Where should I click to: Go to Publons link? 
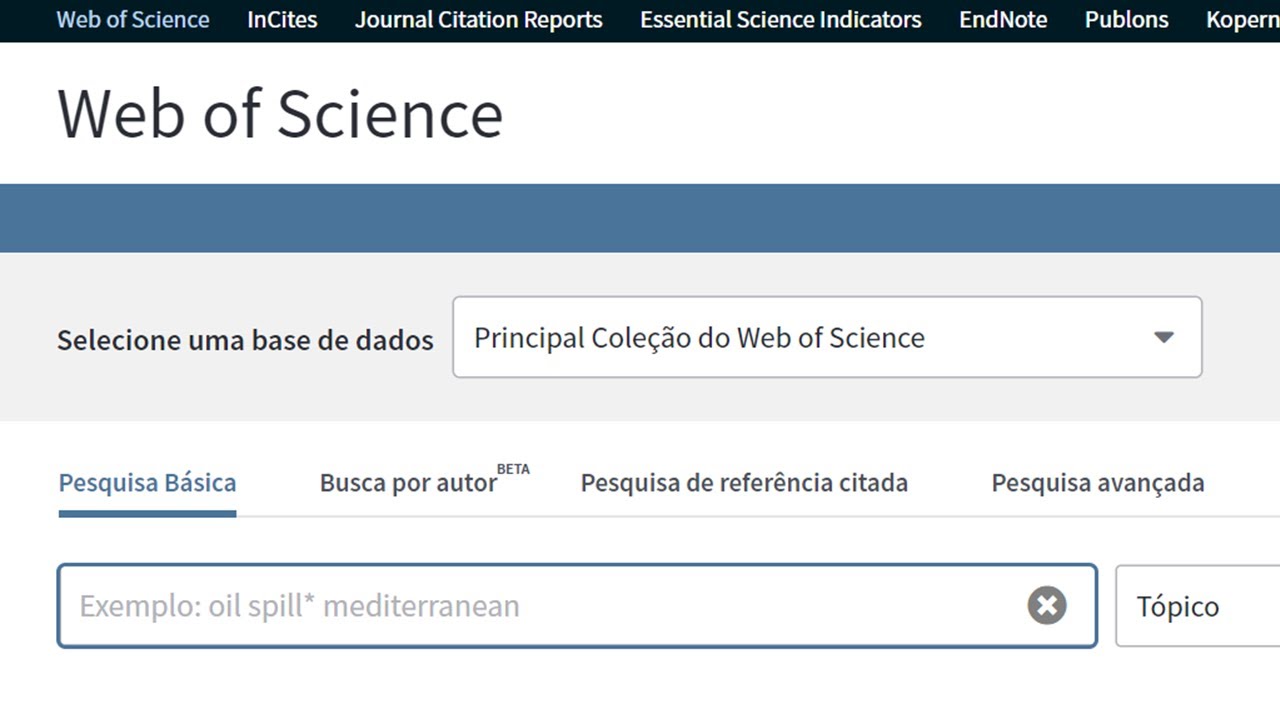1126,20
